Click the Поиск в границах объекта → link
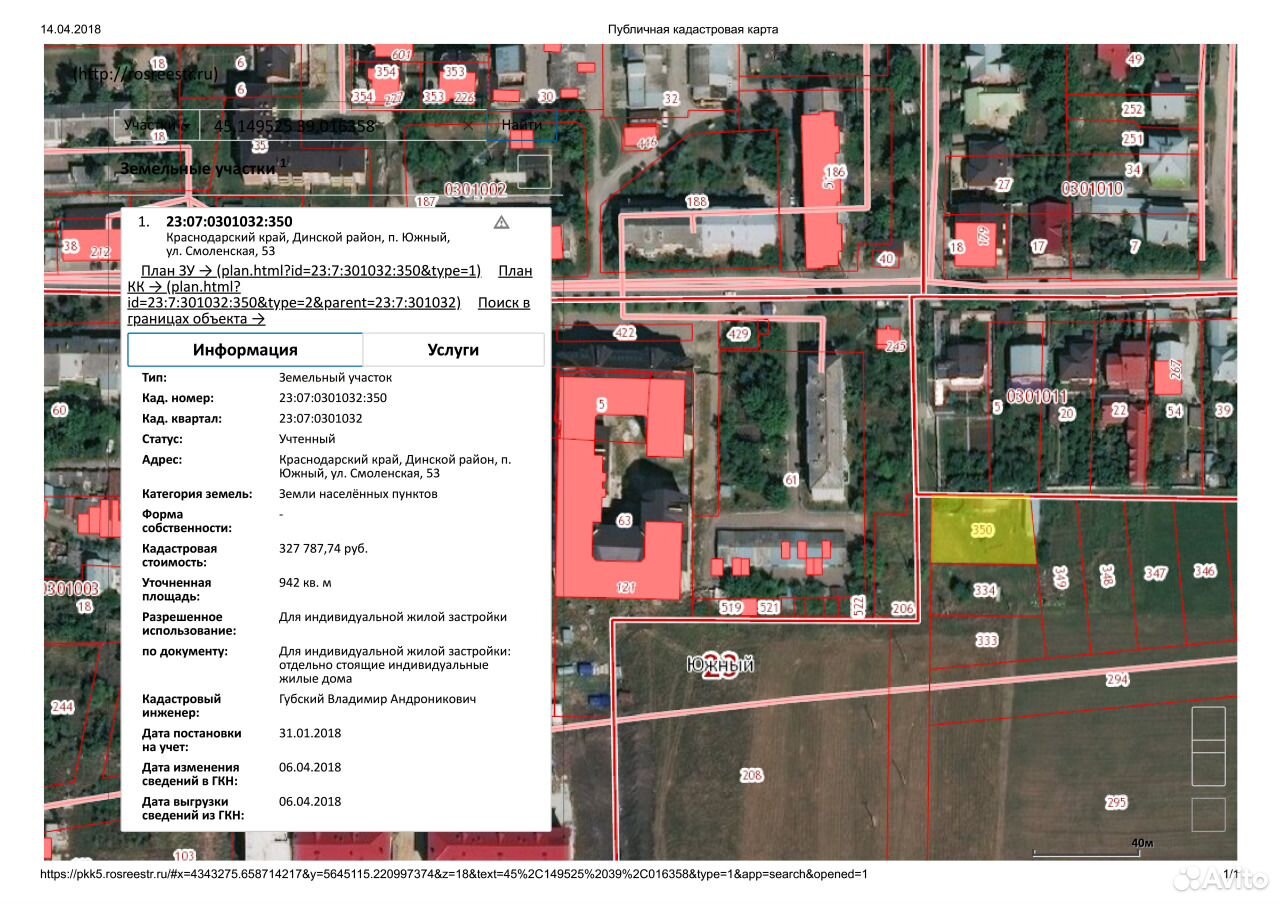Viewport: 1280px width, 904px height. pos(328,311)
